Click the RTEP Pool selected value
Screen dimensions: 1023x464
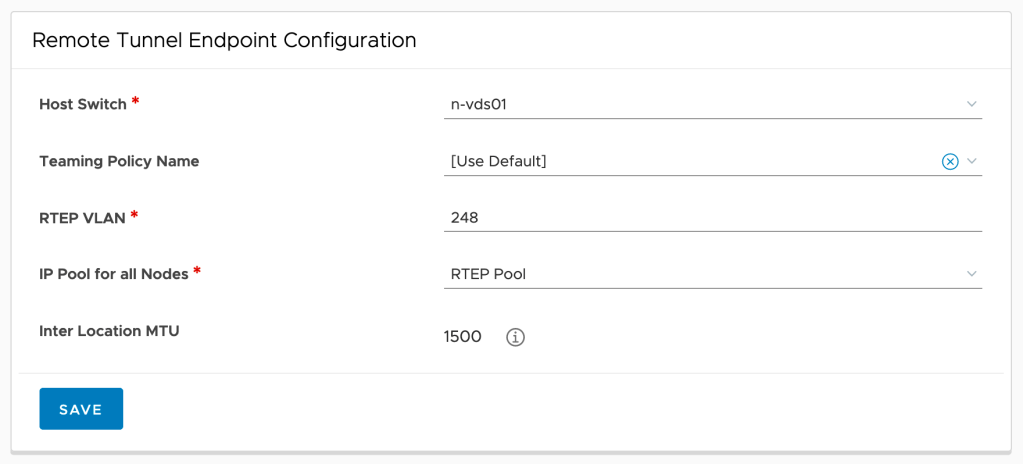[x=488, y=274]
